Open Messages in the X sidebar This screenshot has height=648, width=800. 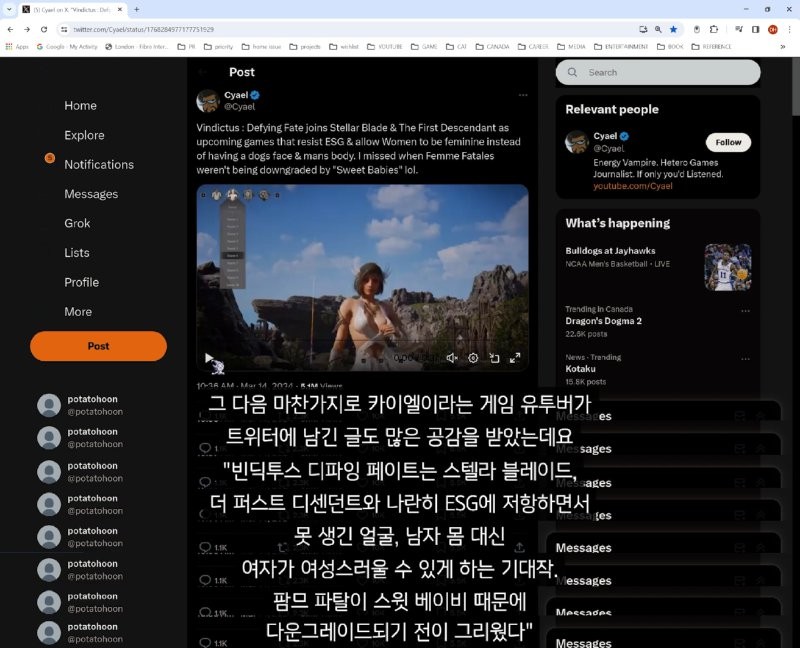click(91, 194)
